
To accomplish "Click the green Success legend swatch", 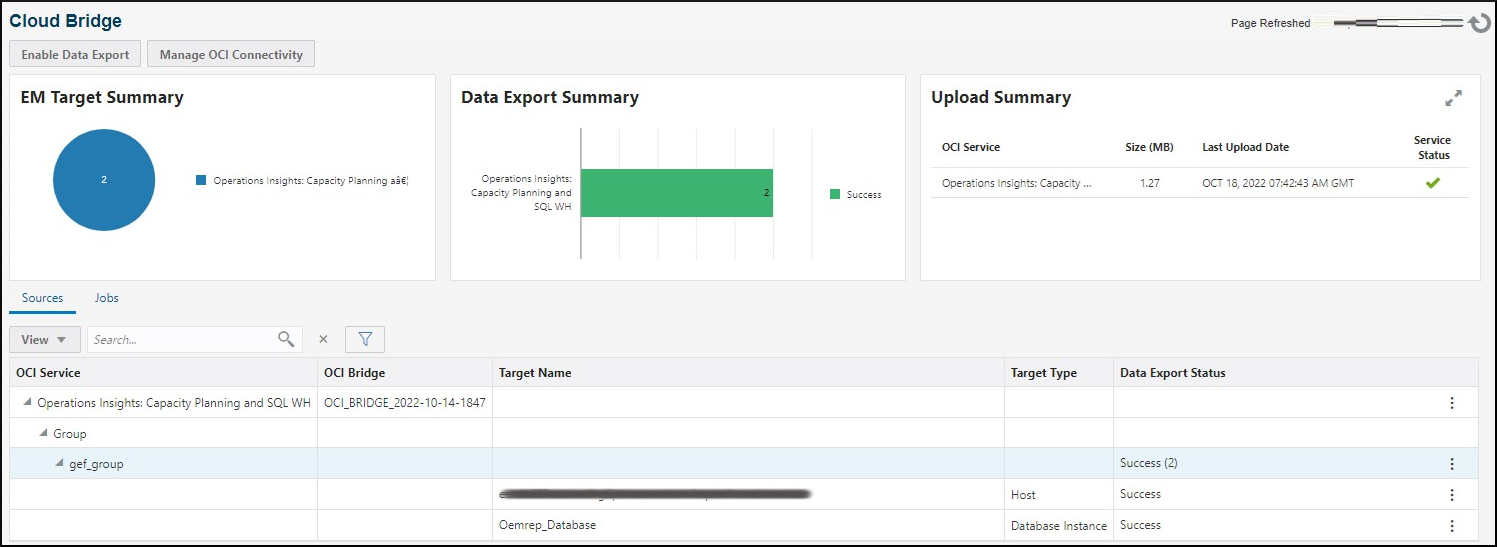I will tap(835, 194).
